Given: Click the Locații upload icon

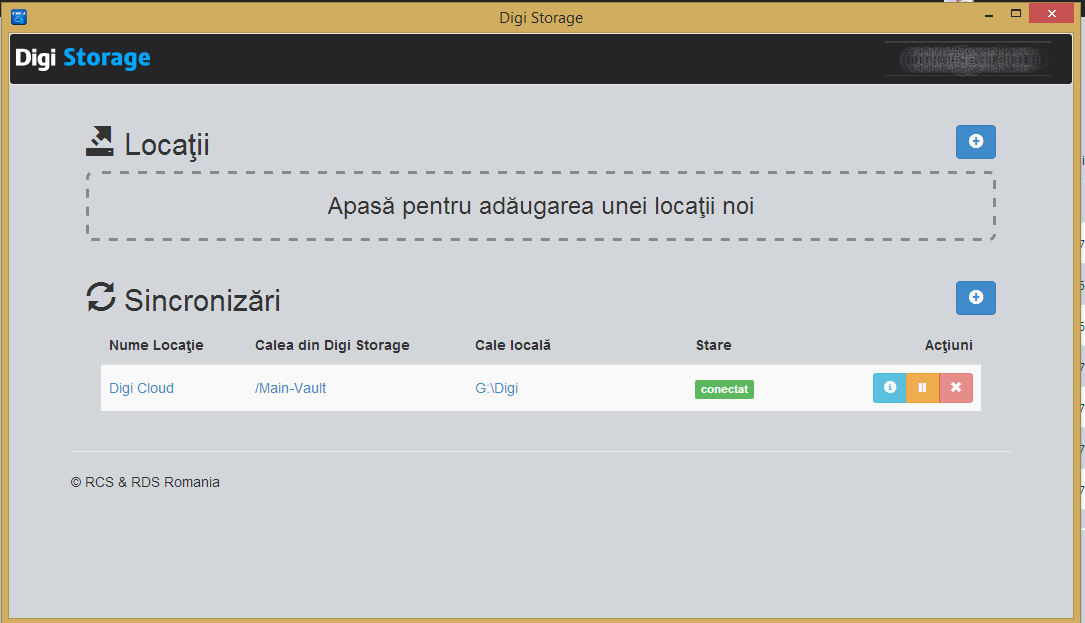Looking at the screenshot, I should pyautogui.click(x=100, y=141).
